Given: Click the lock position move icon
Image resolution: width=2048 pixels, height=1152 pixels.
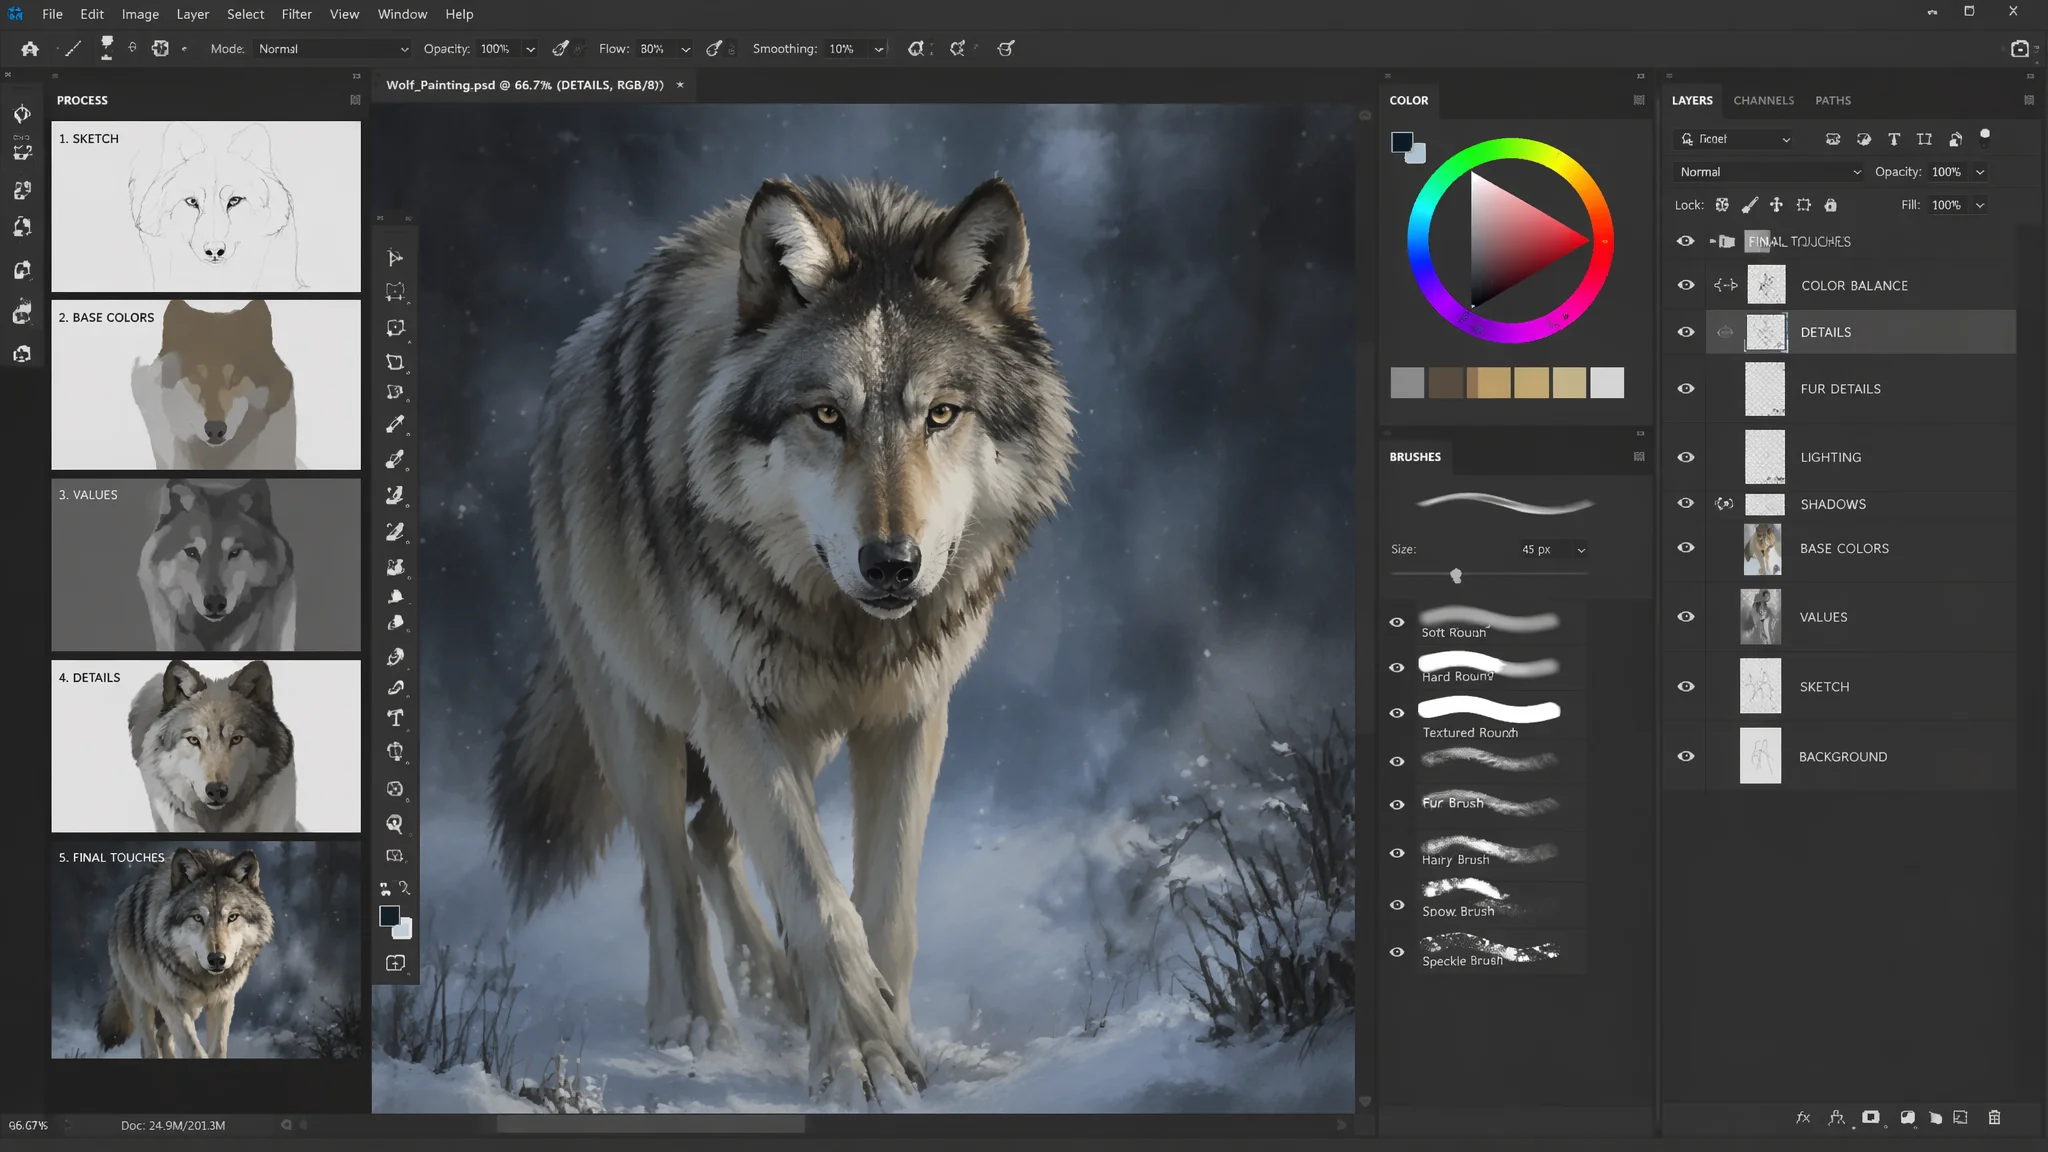Looking at the screenshot, I should [1776, 205].
